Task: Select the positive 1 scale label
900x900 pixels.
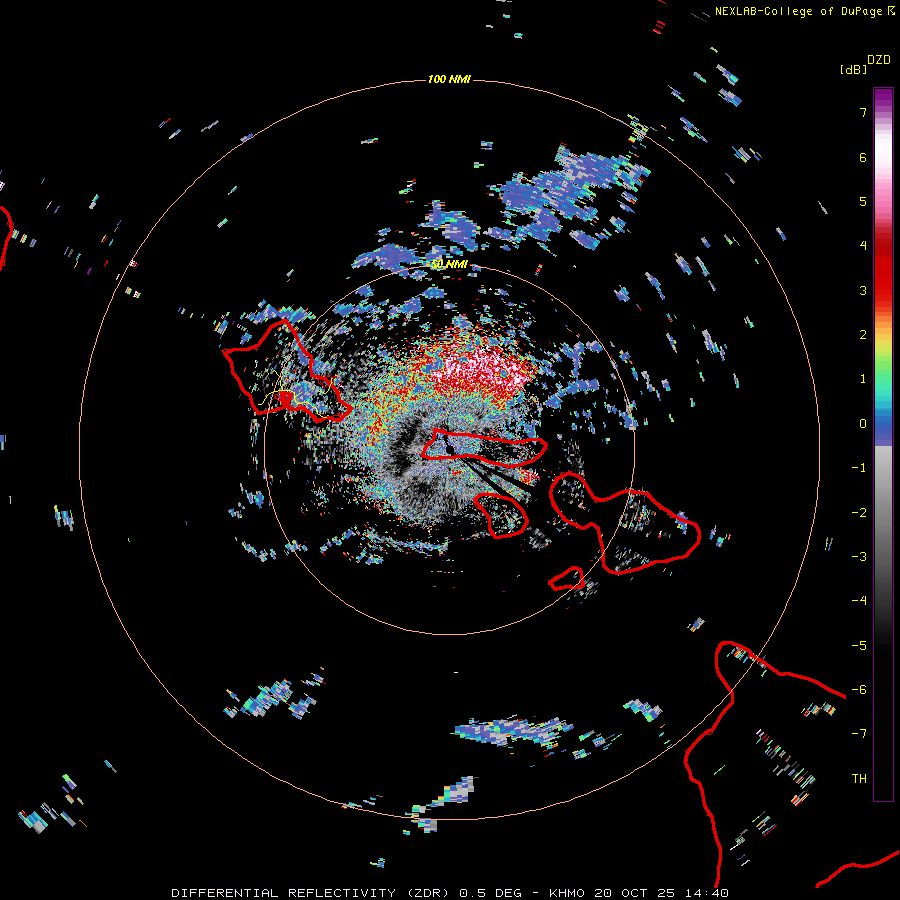Action: tap(863, 379)
